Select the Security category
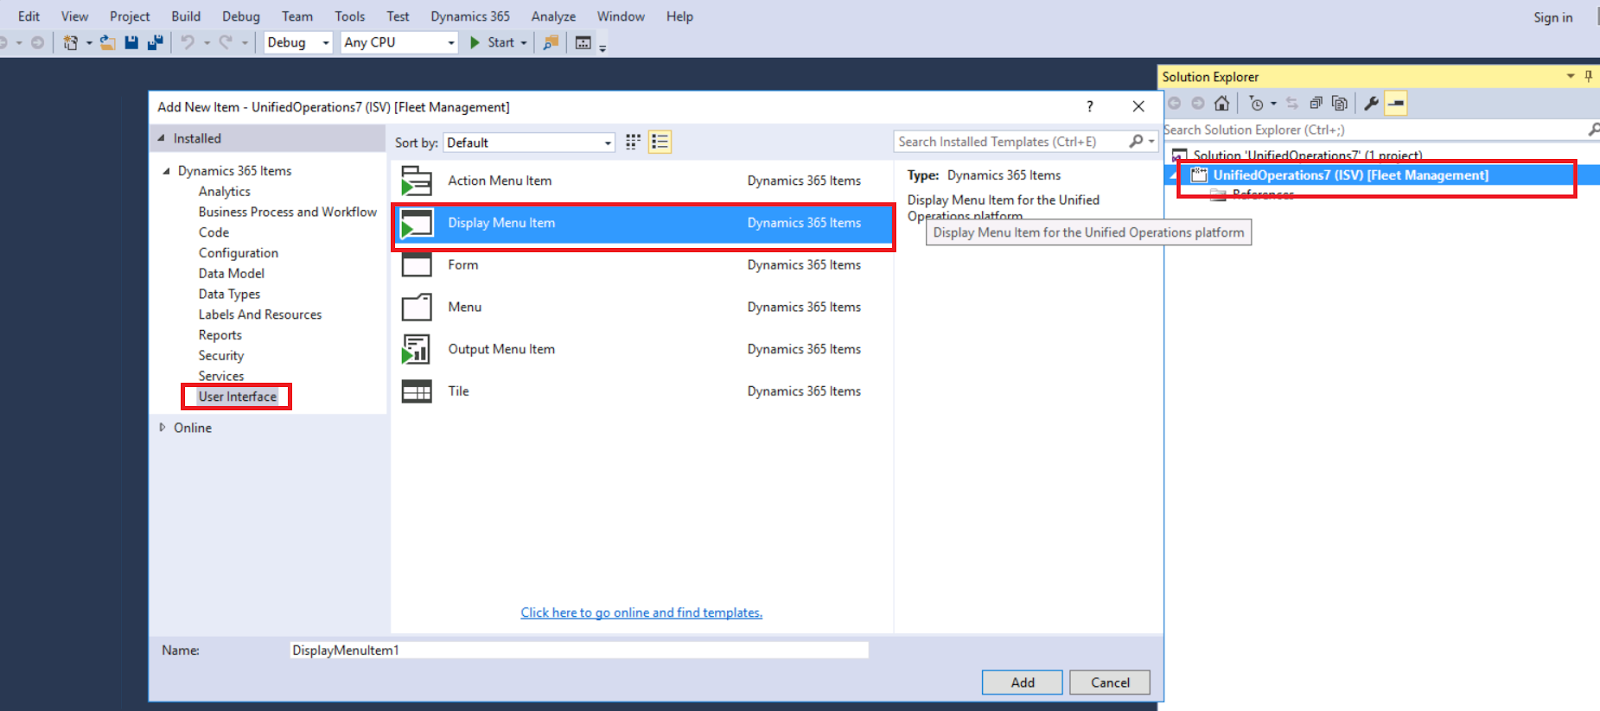The image size is (1600, 711). pos(221,355)
